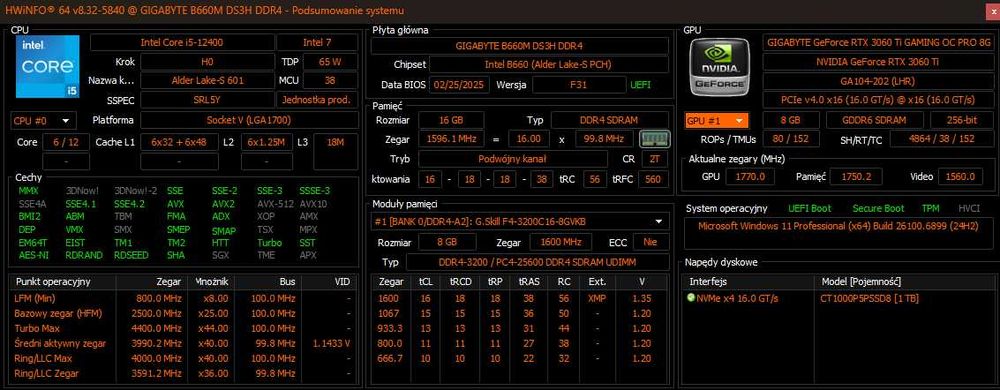
Task: Click the GIGABYTE GeForce RTX 3060 Ti GAMING field
Action: point(879,43)
